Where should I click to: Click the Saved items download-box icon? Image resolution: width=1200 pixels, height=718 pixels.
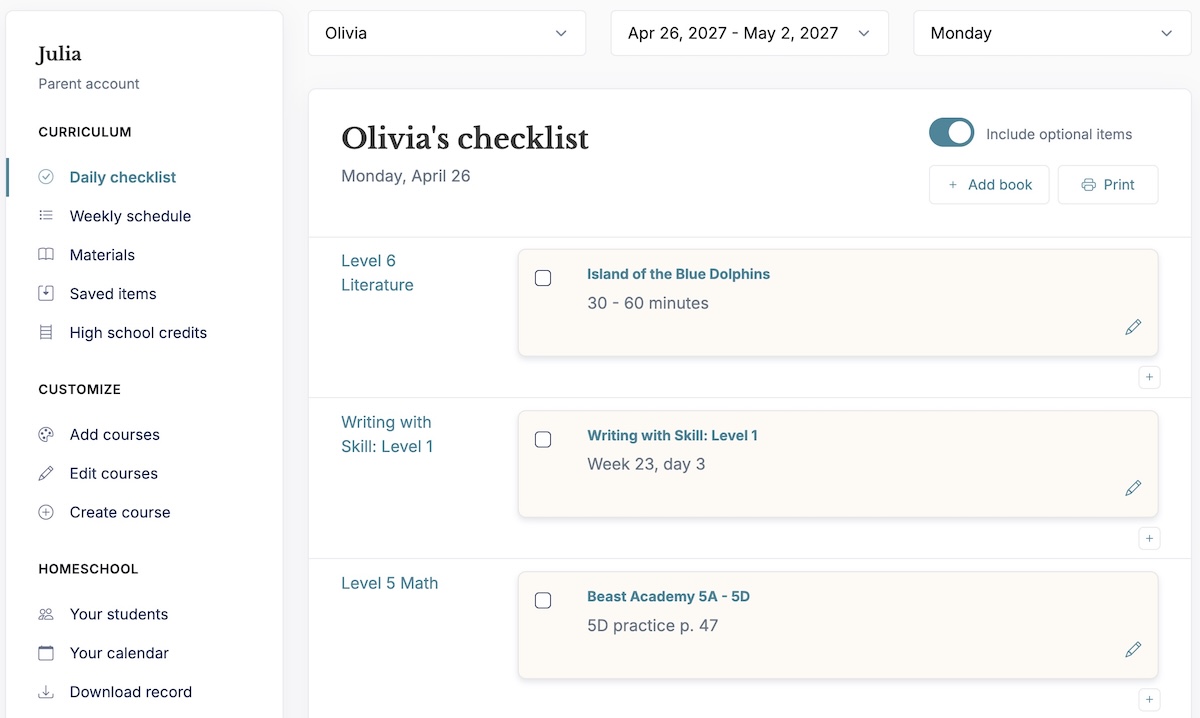(x=46, y=294)
